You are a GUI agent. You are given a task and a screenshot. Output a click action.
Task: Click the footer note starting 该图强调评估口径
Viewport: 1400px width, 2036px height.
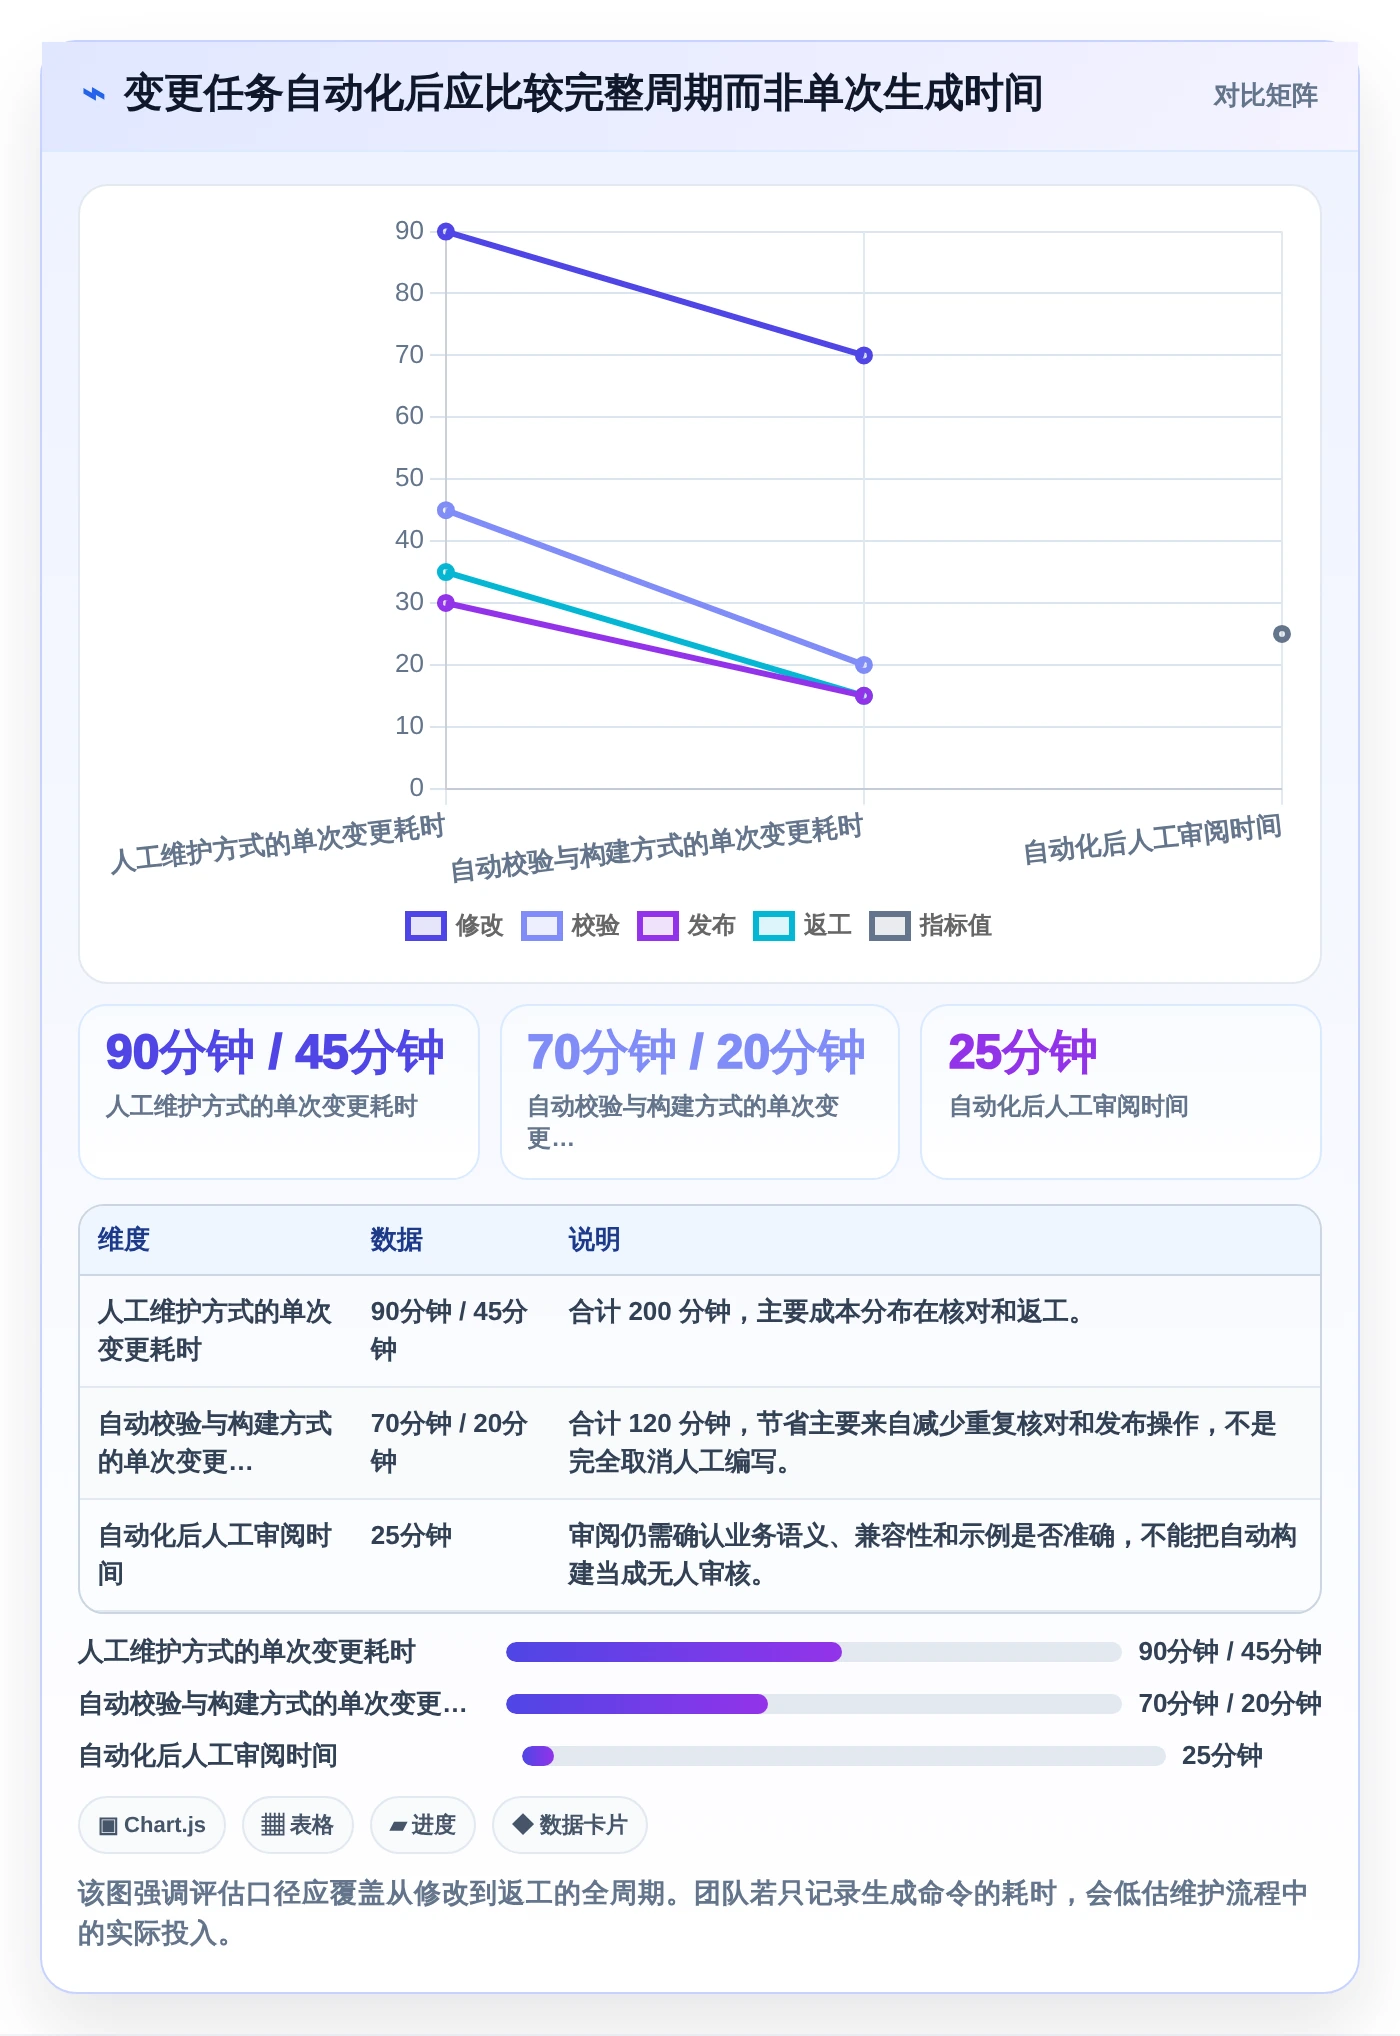(693, 1913)
